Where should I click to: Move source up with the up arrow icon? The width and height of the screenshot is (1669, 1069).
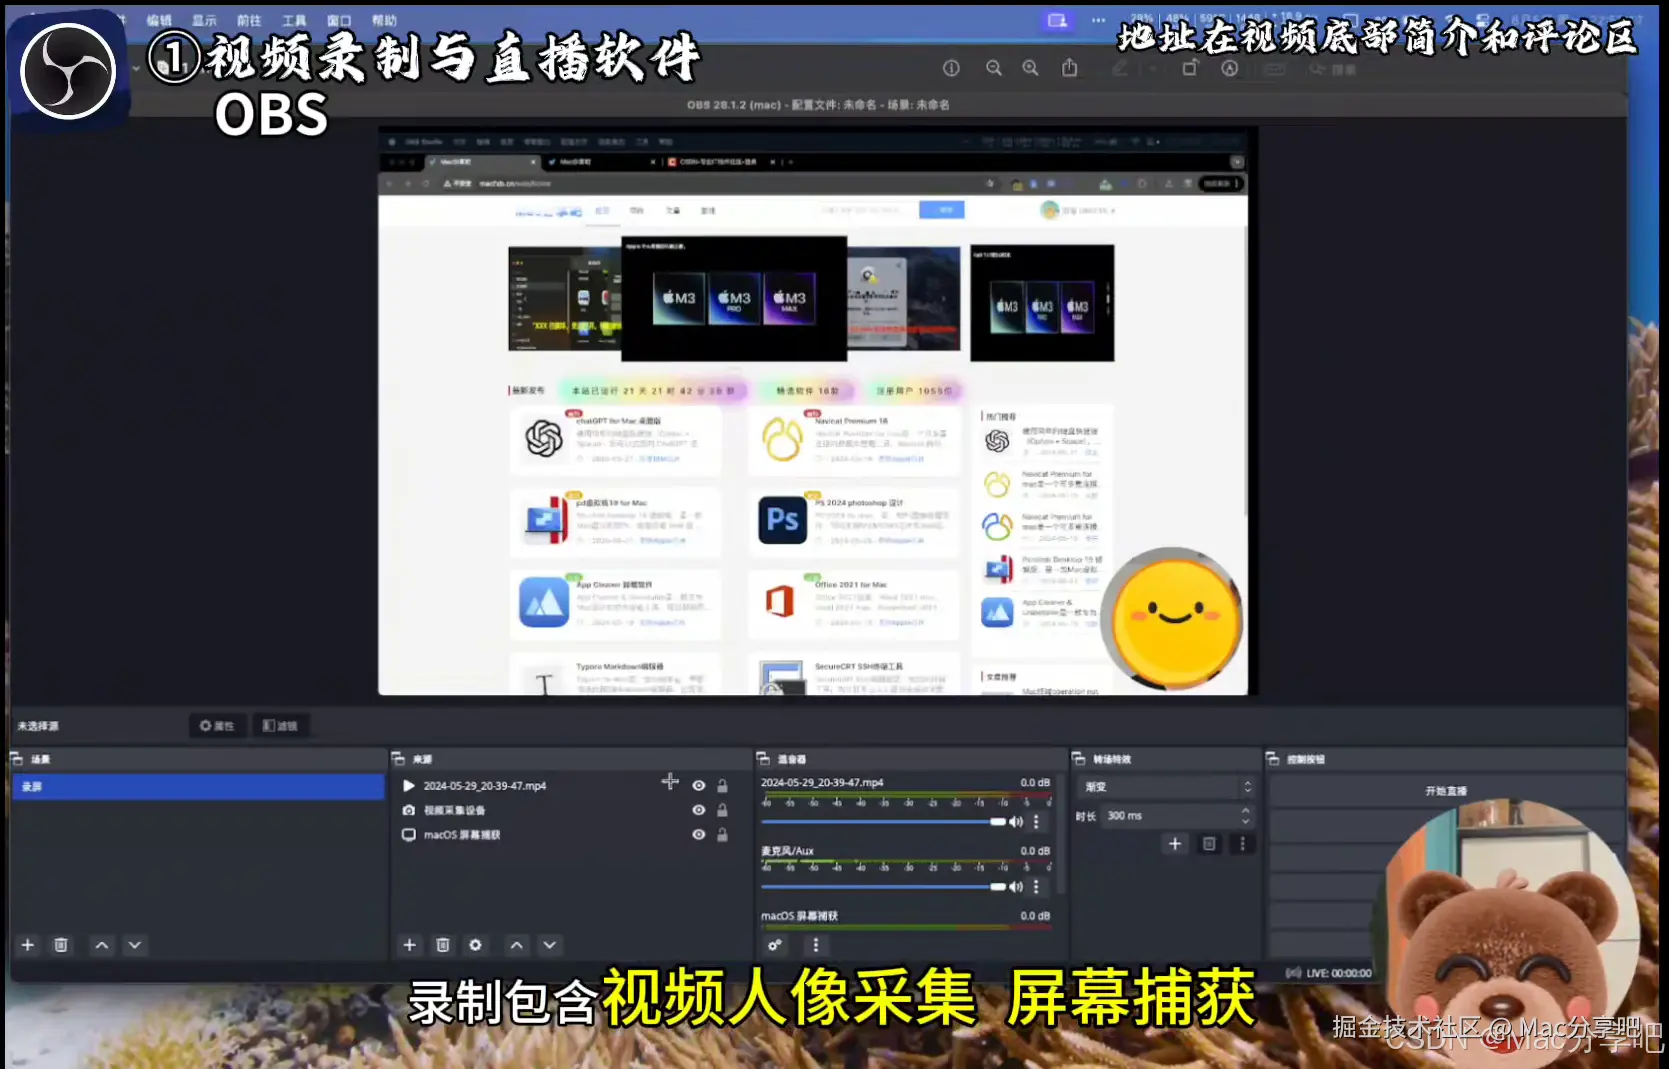point(517,944)
